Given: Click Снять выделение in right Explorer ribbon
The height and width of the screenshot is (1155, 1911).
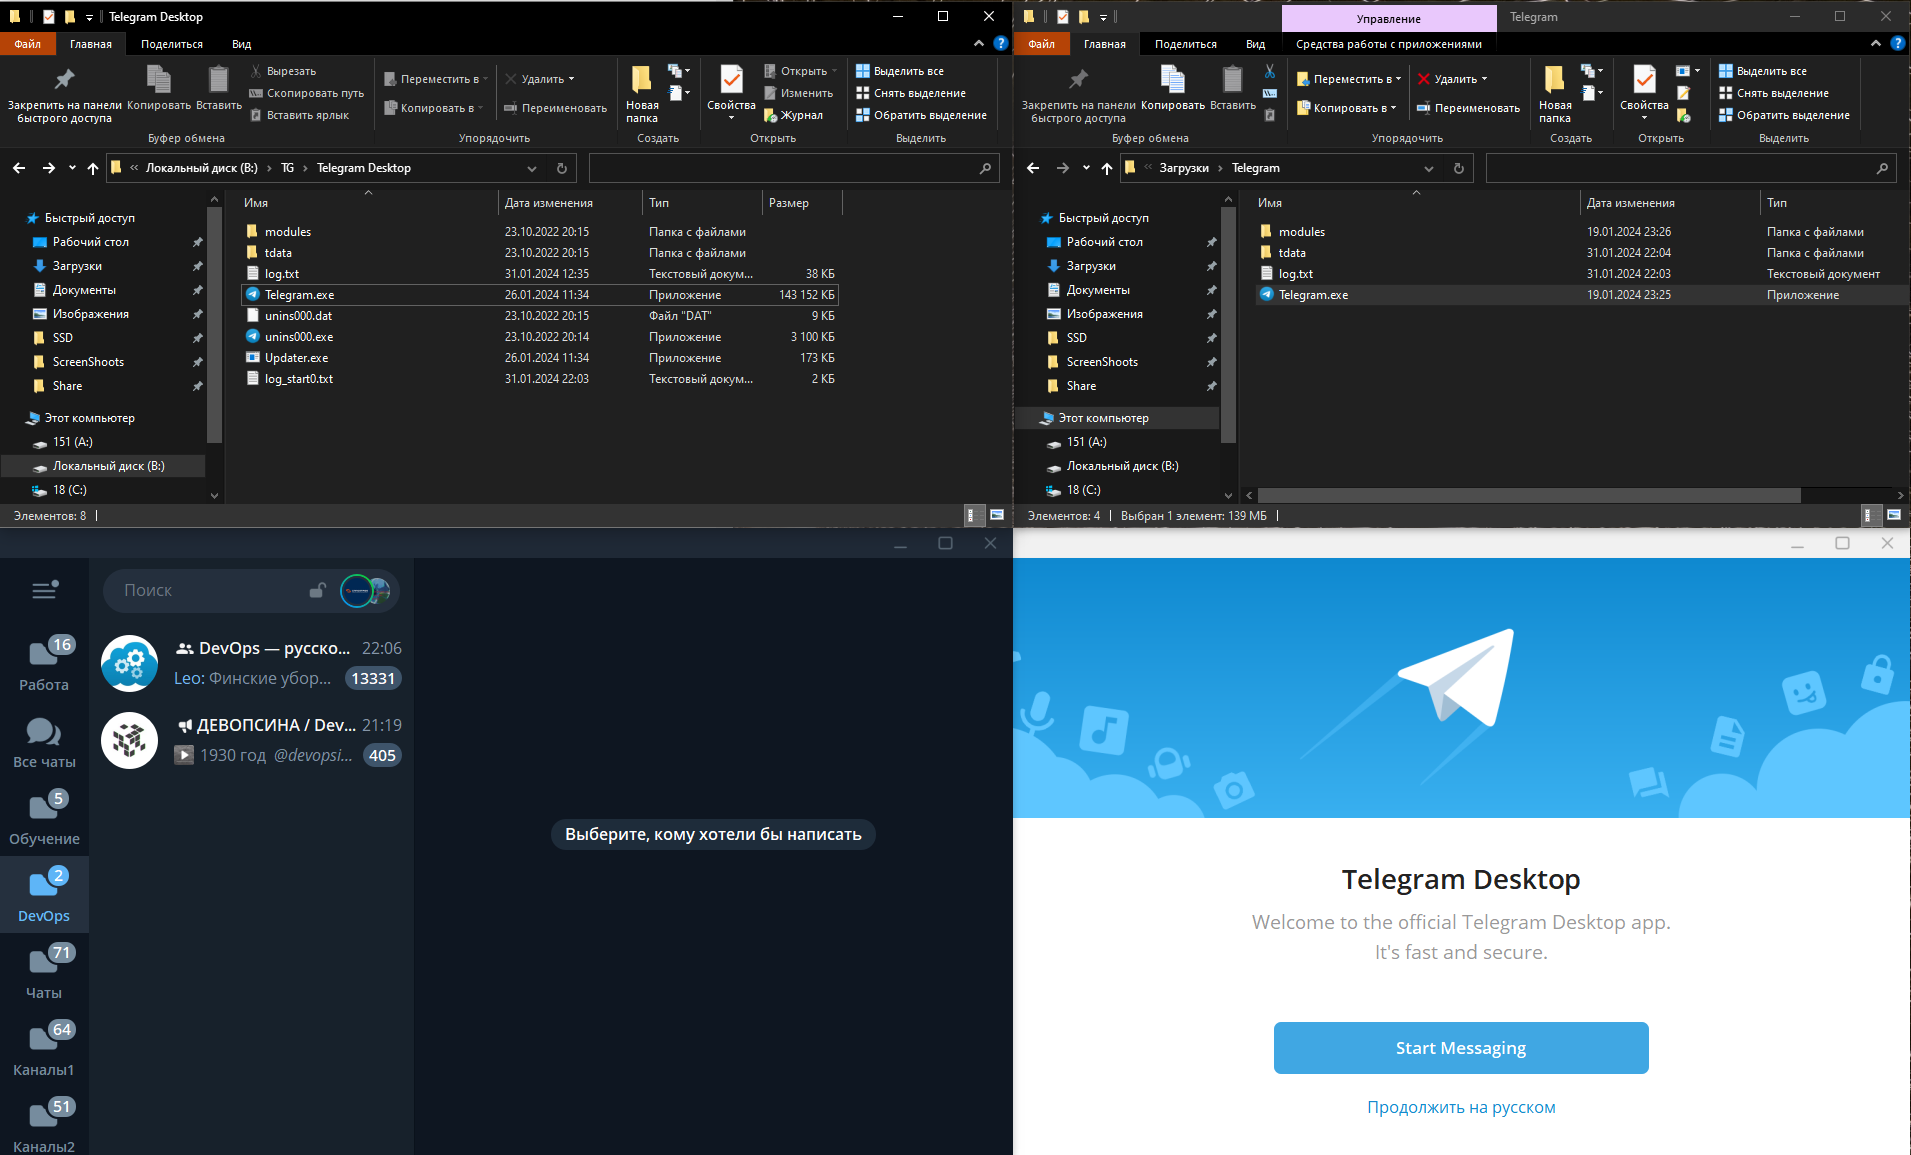Looking at the screenshot, I should 1774,93.
